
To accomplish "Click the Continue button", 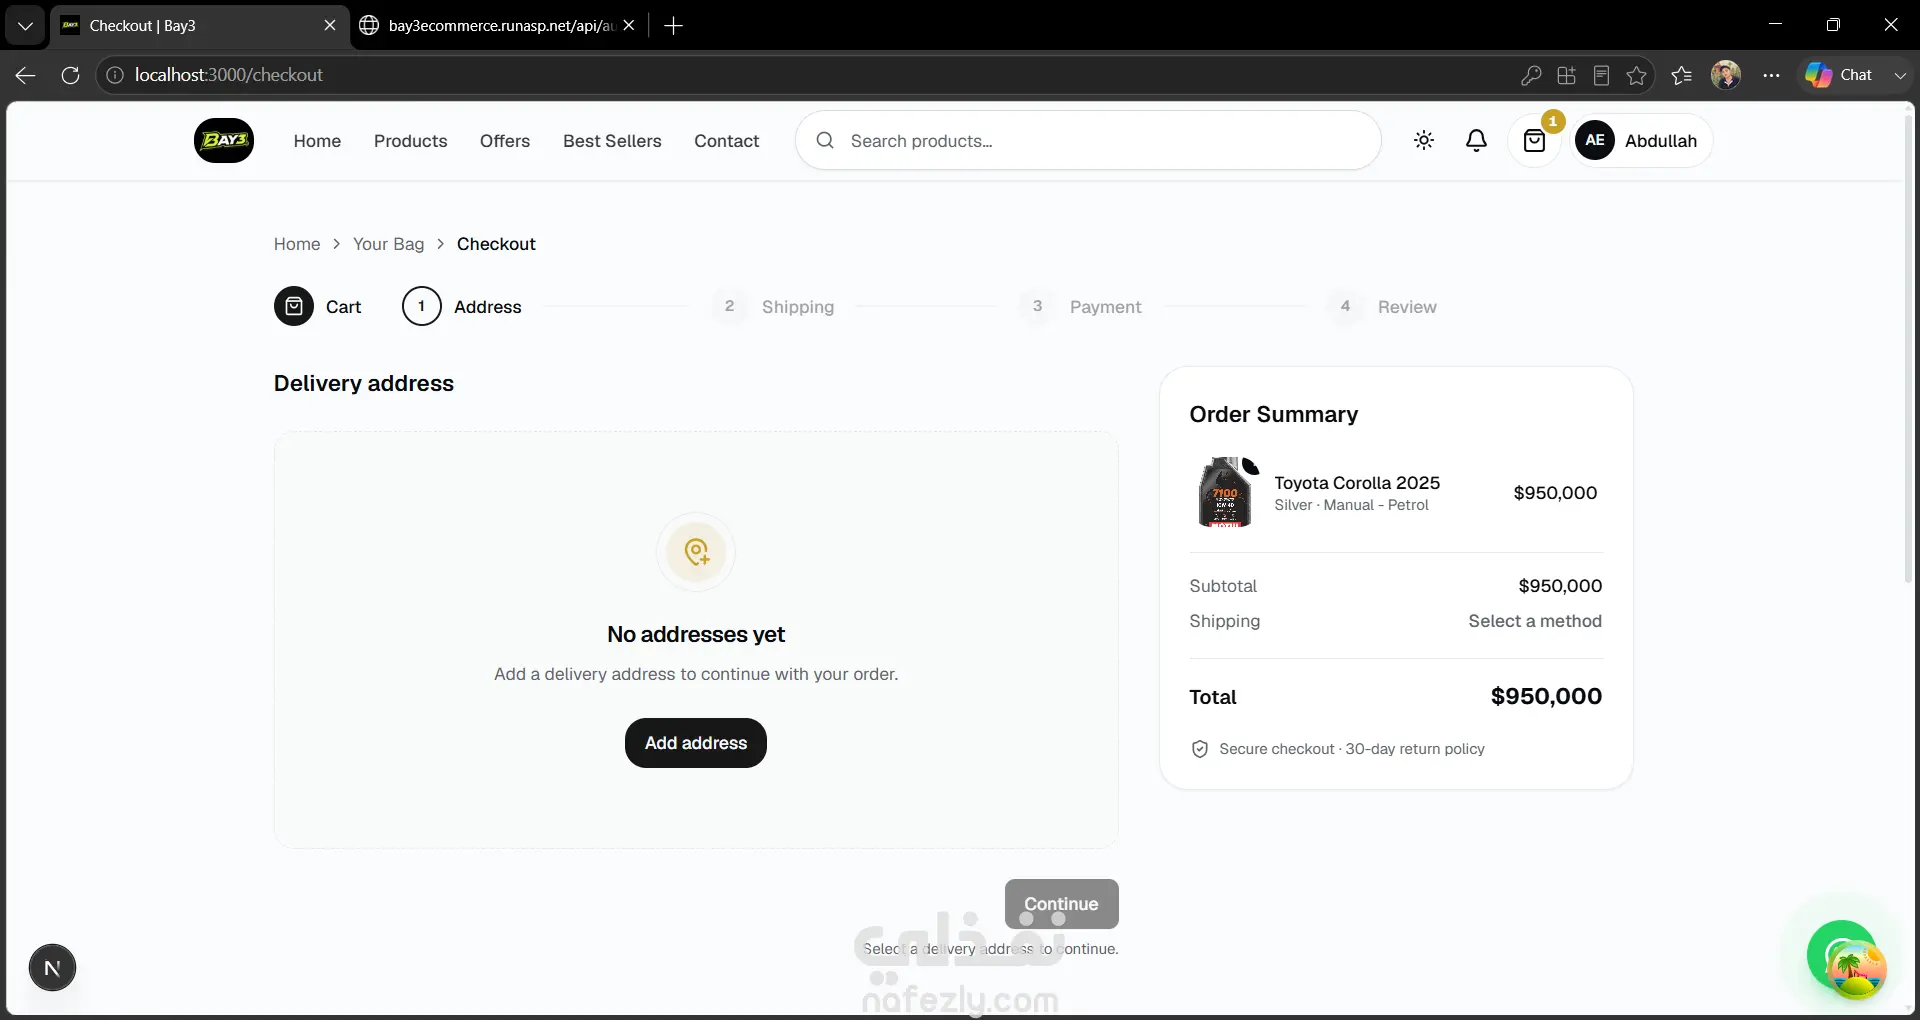I will (1062, 904).
